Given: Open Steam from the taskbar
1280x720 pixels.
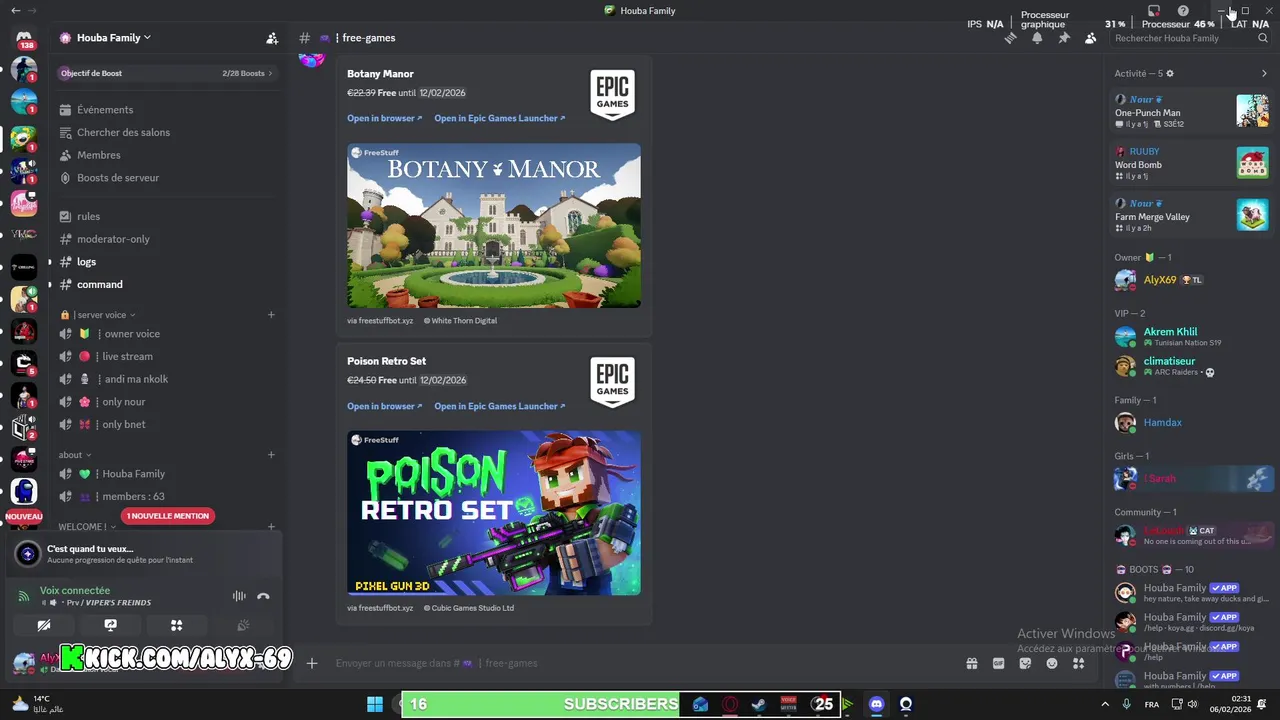Looking at the screenshot, I should [758, 704].
